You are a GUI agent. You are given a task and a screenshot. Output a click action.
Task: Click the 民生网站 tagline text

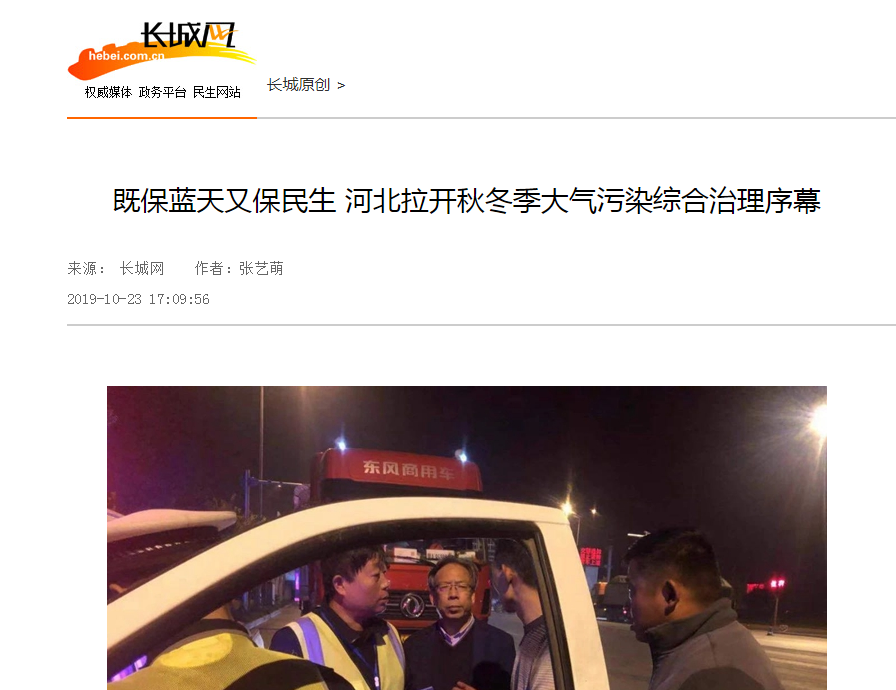[x=217, y=92]
